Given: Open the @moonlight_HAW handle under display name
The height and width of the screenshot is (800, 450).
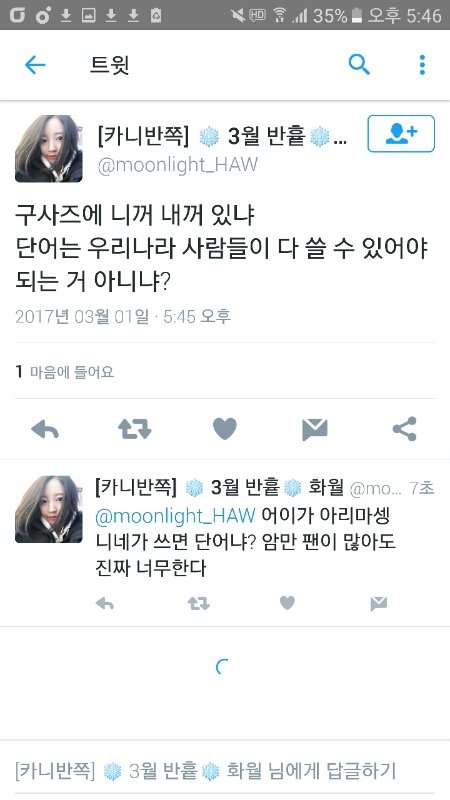Looking at the screenshot, I should (178, 165).
